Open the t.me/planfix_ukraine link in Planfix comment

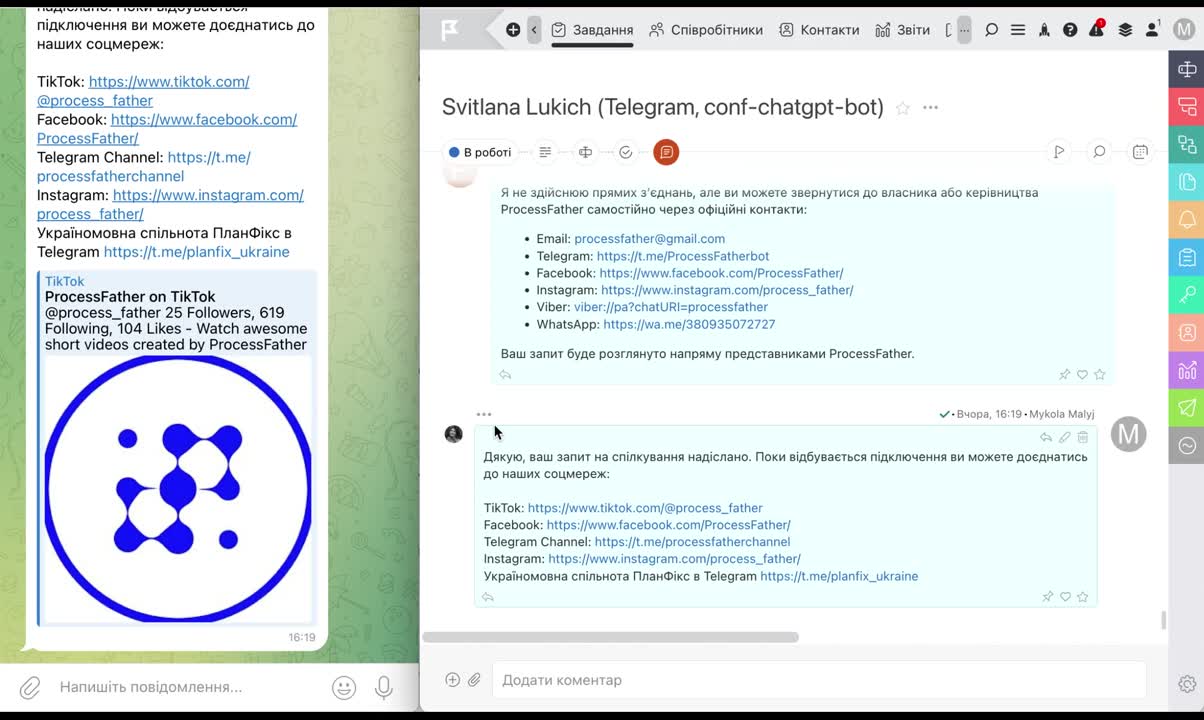click(x=839, y=576)
